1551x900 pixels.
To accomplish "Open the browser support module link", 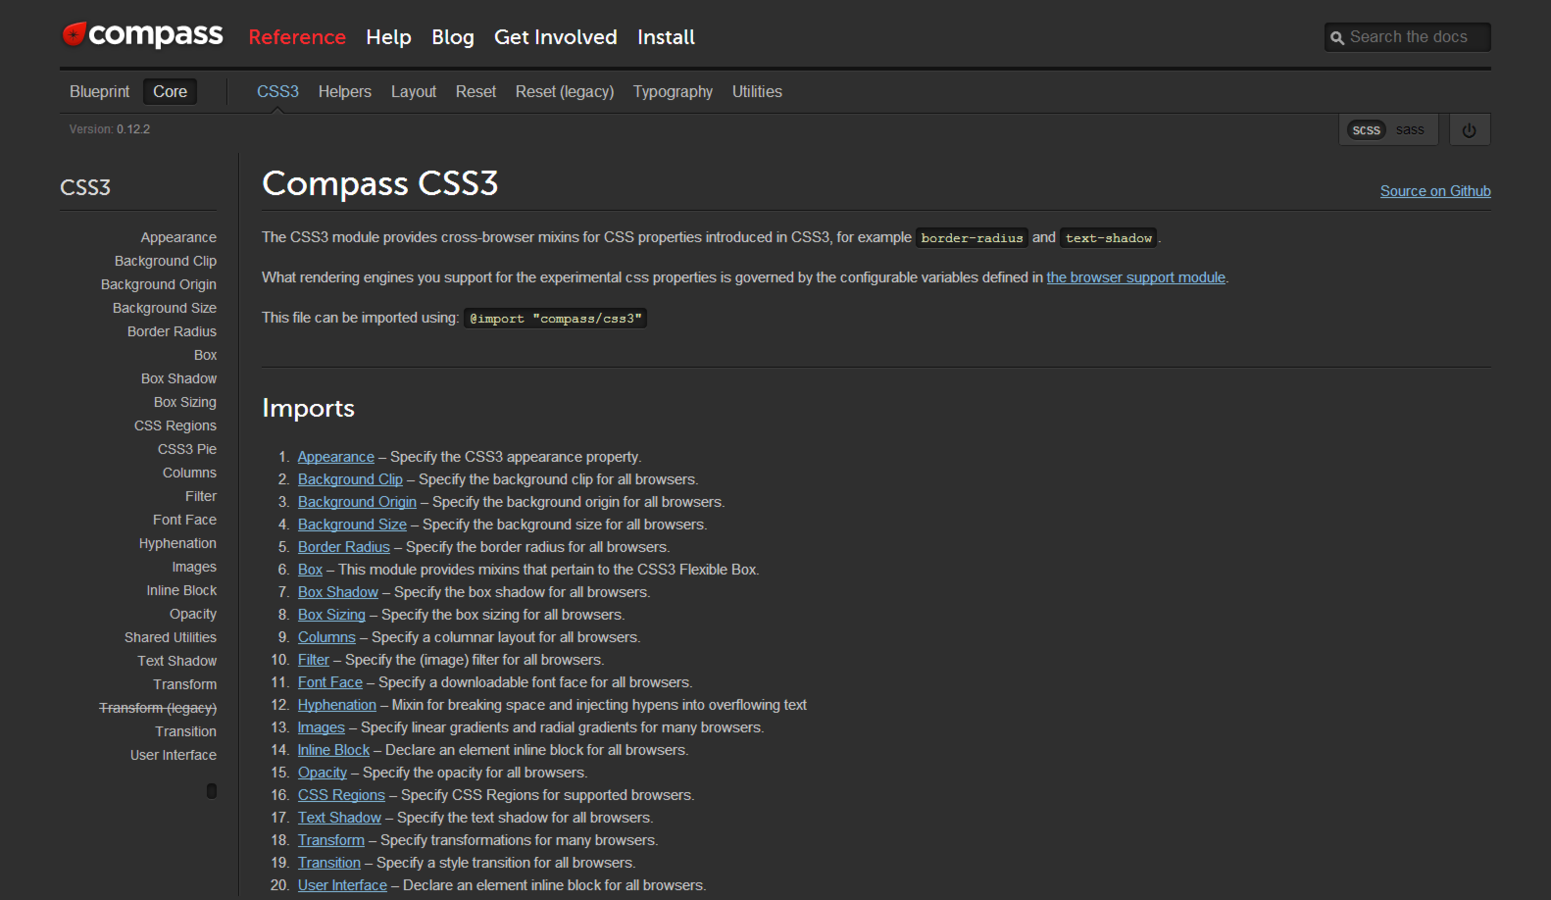I will [x=1136, y=278].
